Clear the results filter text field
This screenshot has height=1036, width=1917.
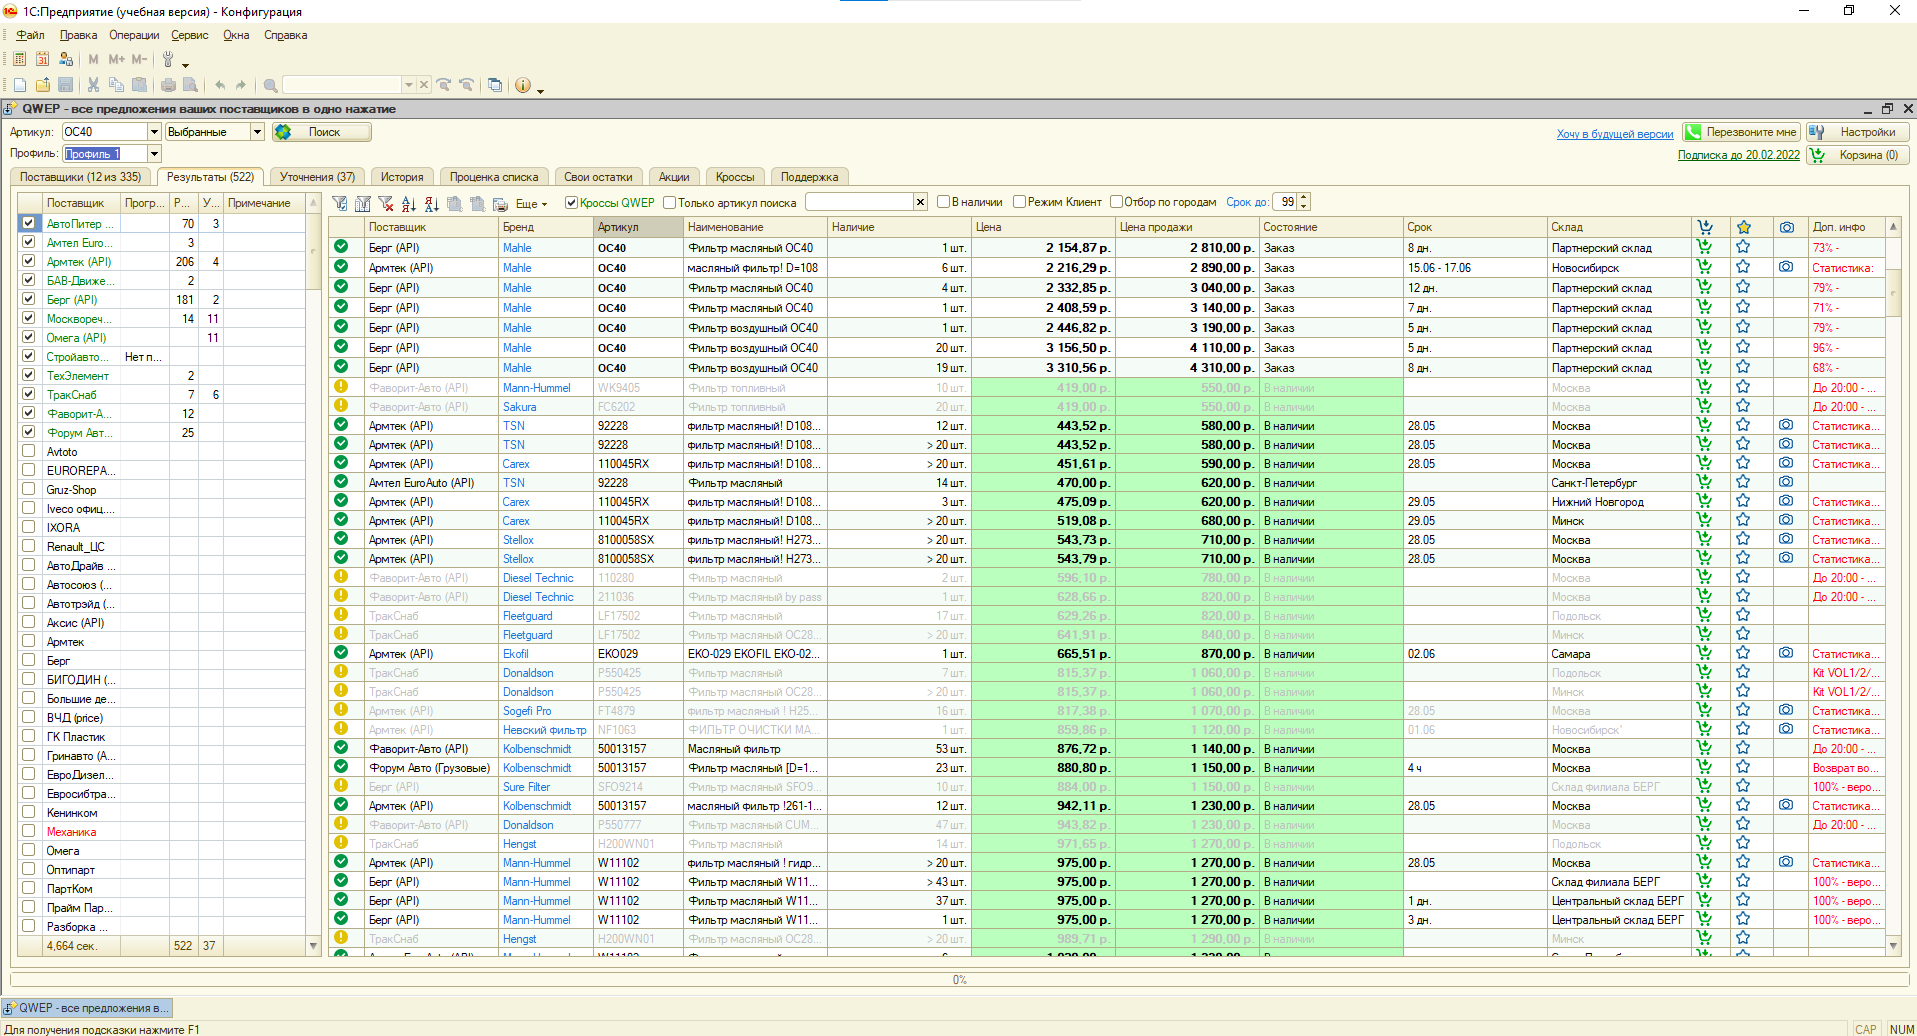pos(920,202)
